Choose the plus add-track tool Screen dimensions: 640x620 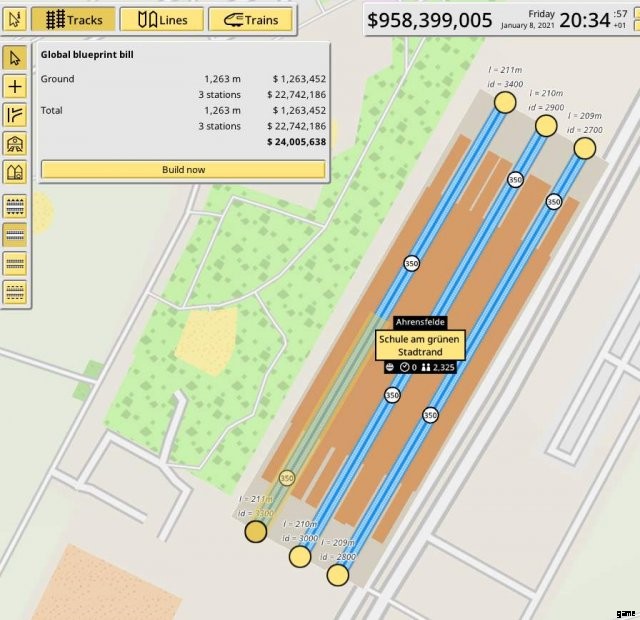point(15,87)
